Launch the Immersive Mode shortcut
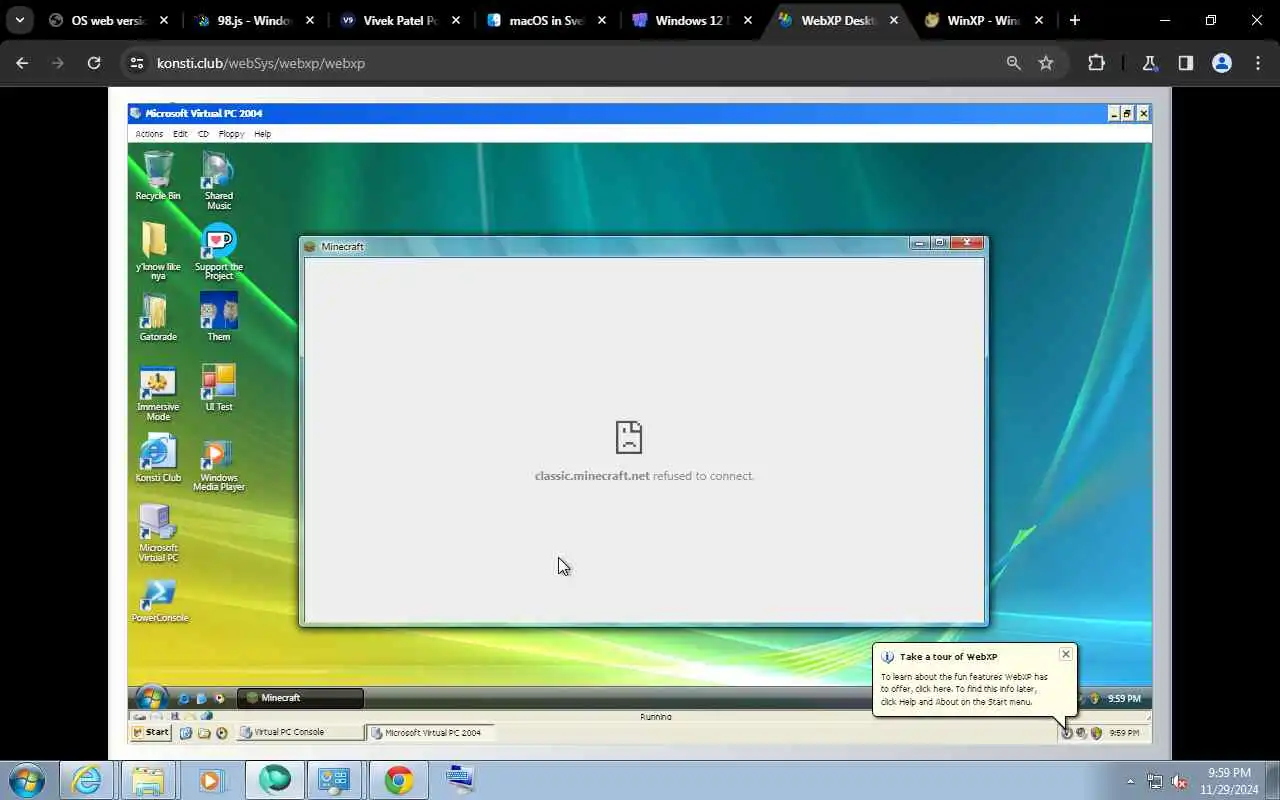Viewport: 1280px width, 800px height. click(x=158, y=392)
